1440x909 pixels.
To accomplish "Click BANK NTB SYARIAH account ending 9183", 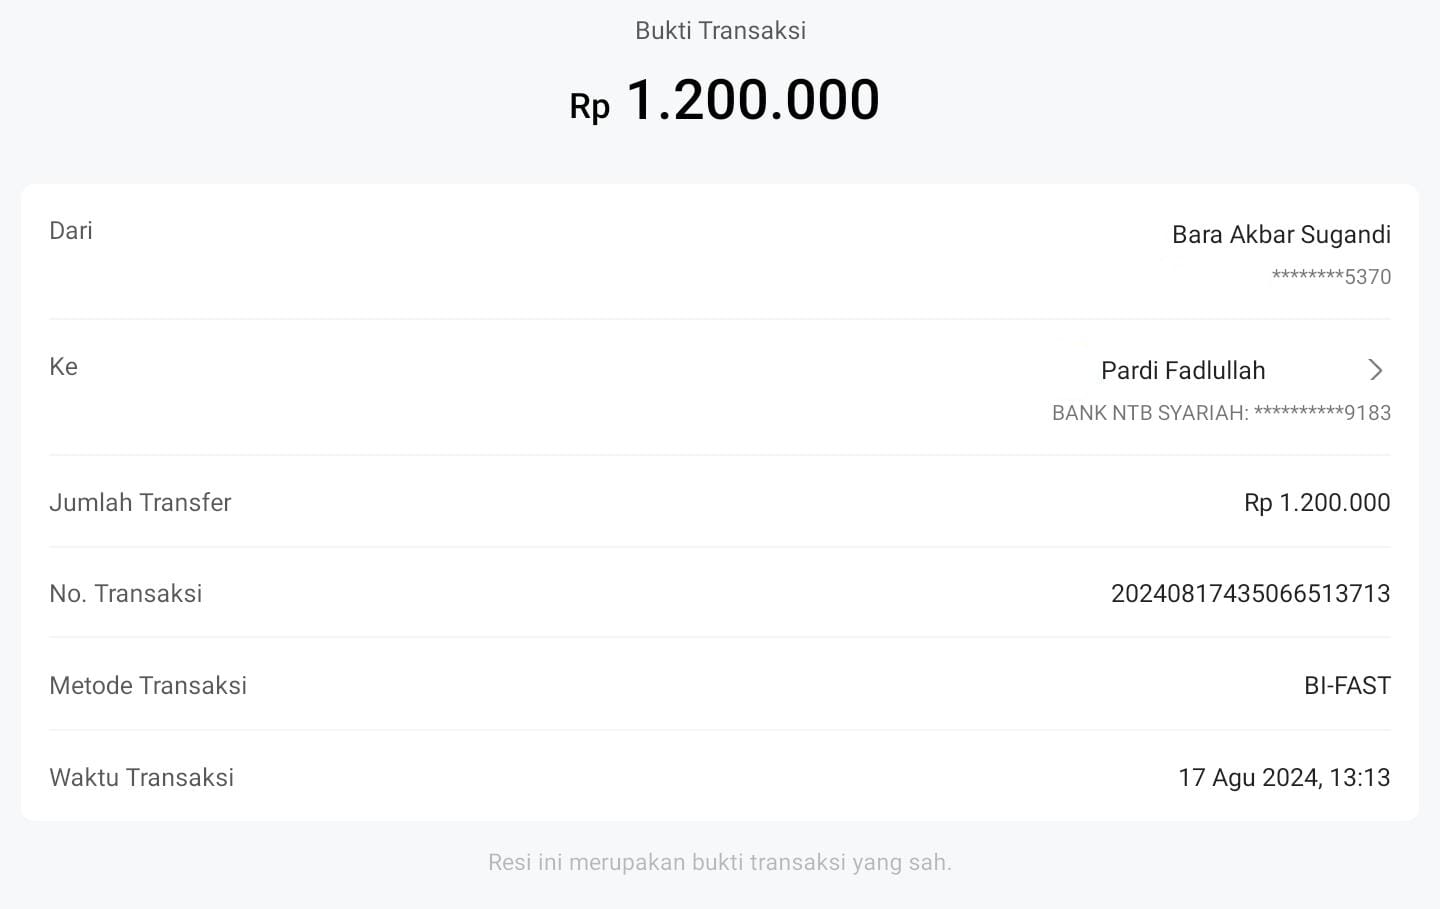I will tap(1221, 413).
